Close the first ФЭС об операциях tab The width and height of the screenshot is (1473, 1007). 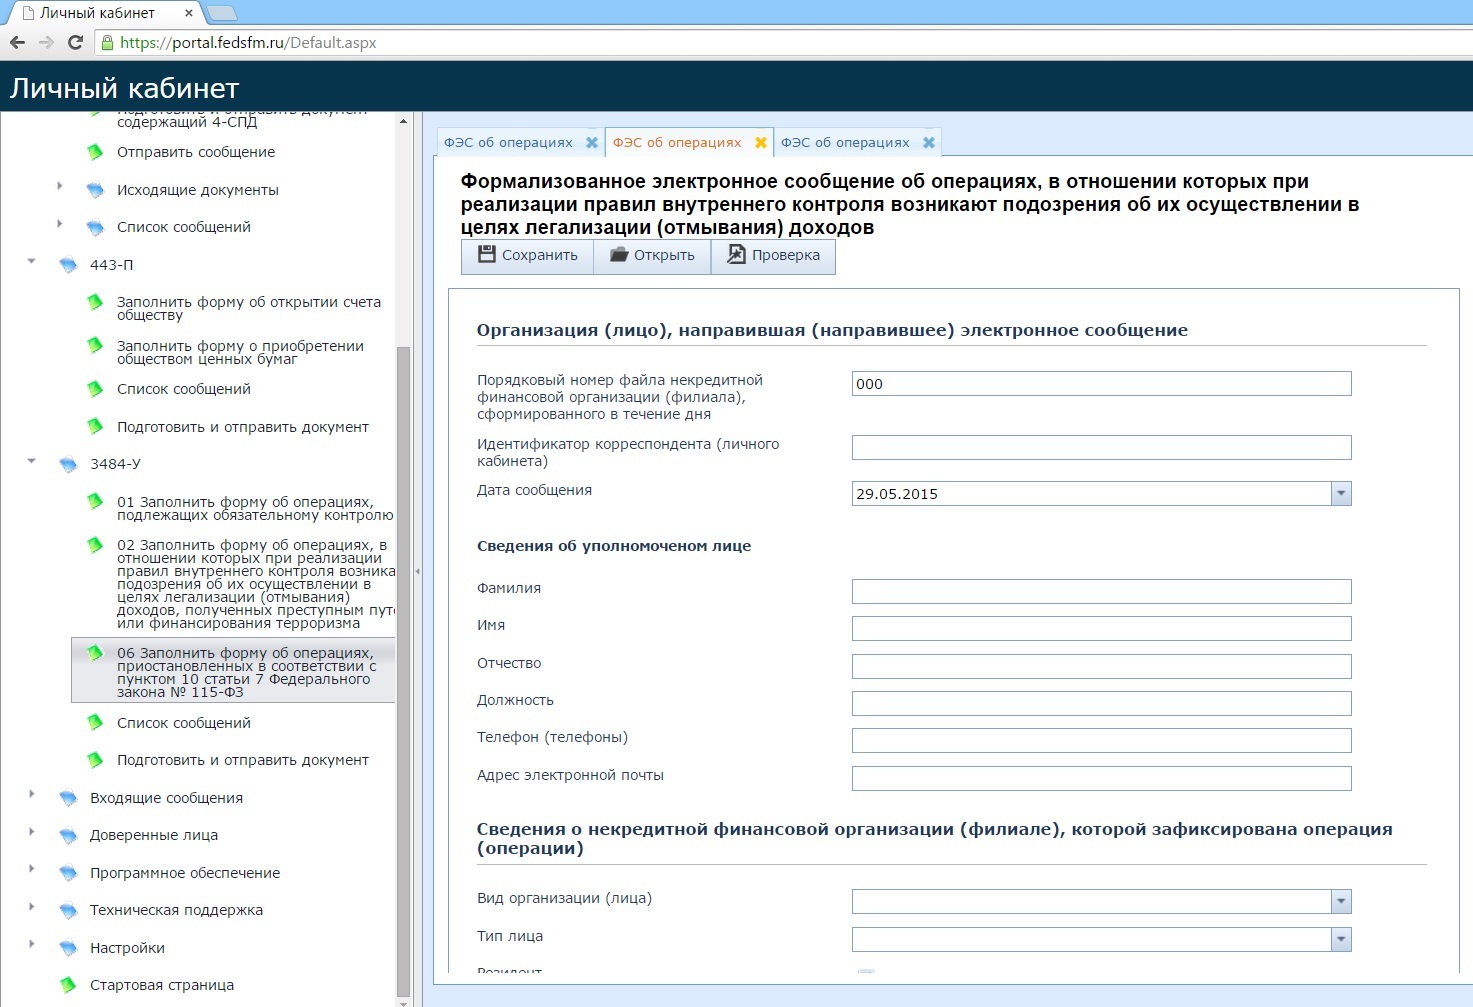(592, 143)
